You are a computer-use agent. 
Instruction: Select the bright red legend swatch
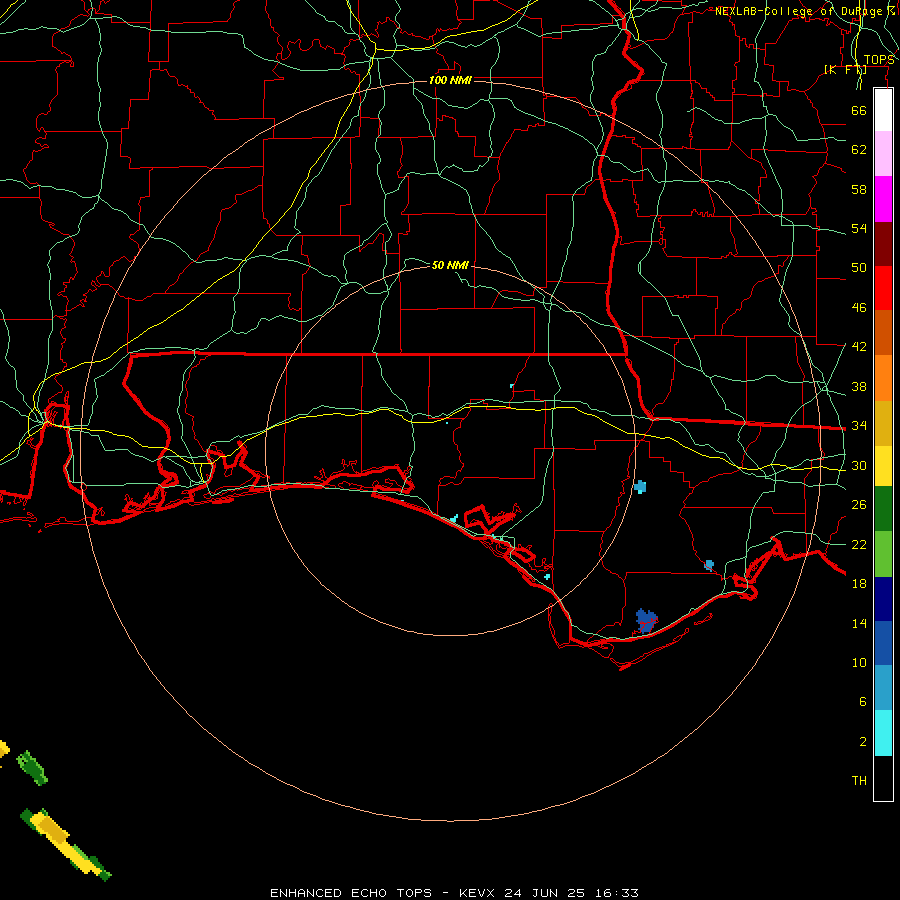tap(883, 288)
